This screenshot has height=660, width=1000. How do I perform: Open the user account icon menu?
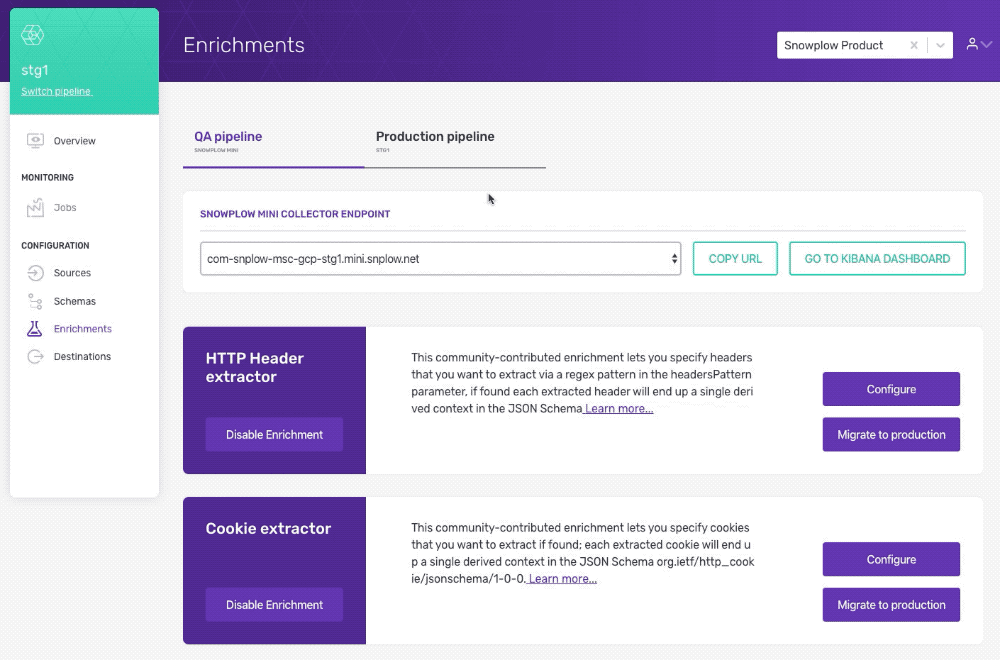tap(971, 44)
